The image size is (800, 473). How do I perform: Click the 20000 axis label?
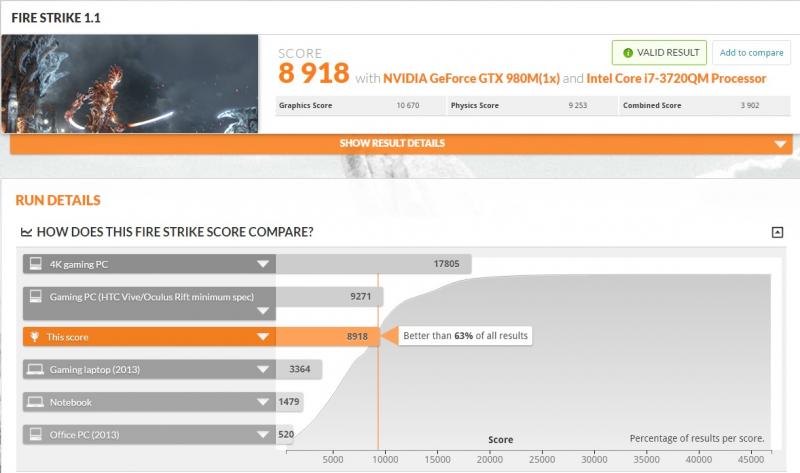coord(490,459)
